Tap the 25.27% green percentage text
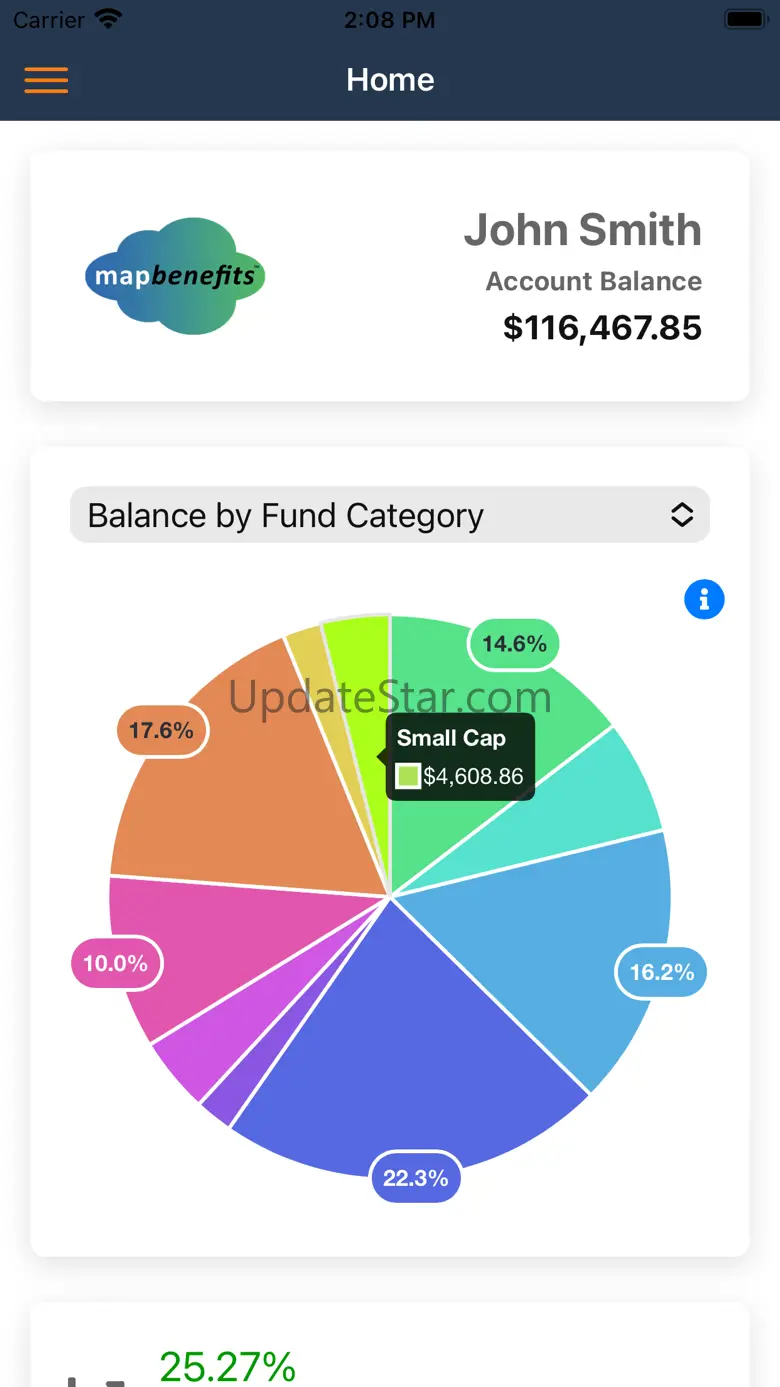Viewport: 780px width, 1387px height. (x=228, y=1366)
